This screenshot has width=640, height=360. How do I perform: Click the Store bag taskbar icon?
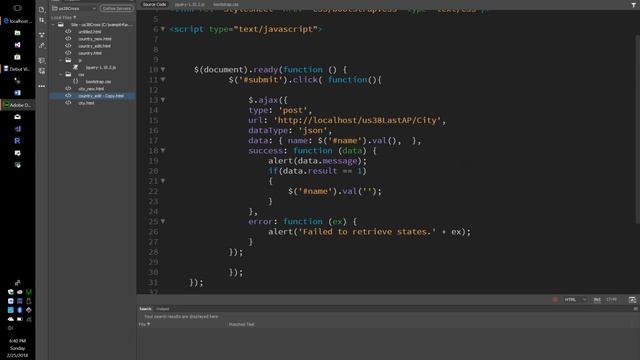[18, 57]
